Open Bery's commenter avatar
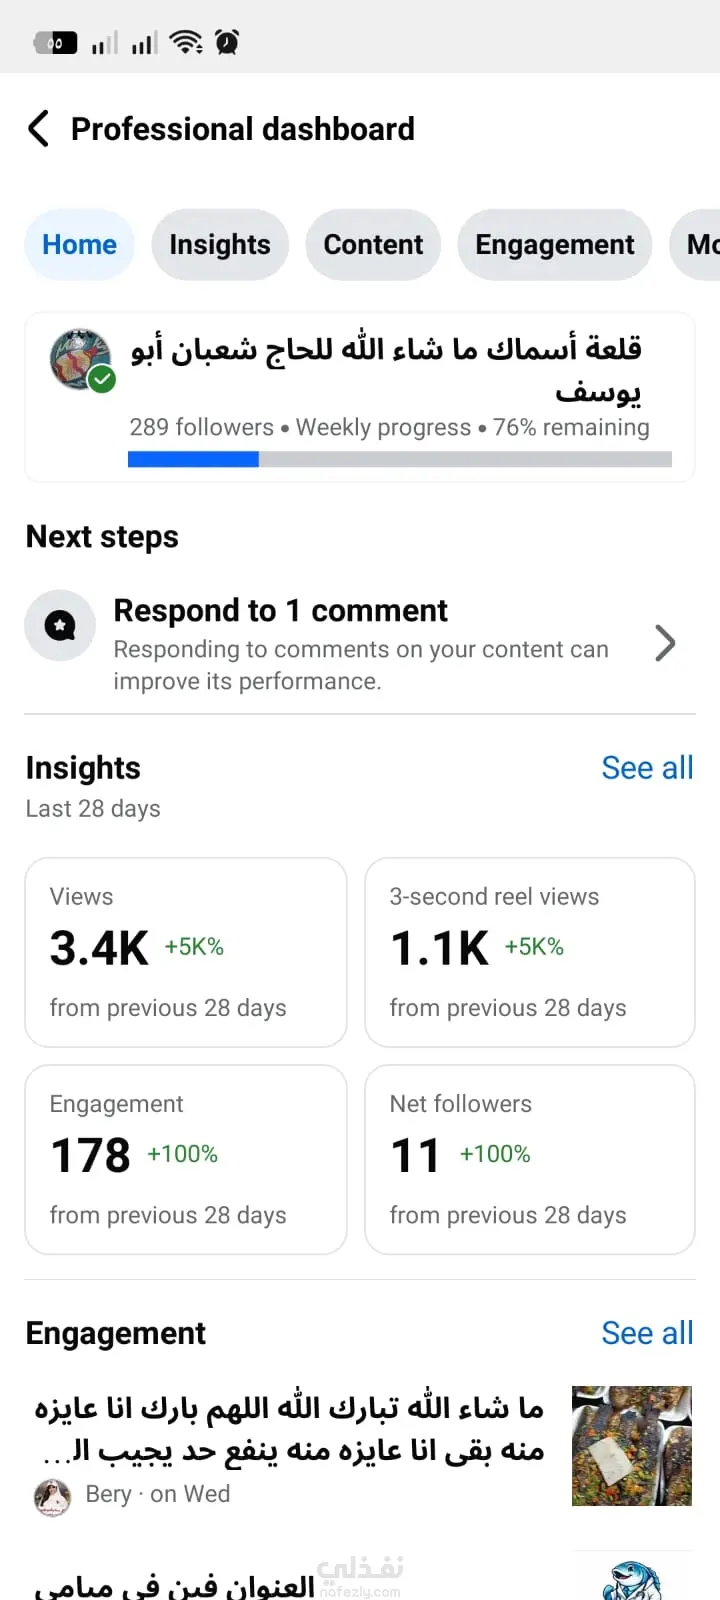 (x=53, y=1498)
